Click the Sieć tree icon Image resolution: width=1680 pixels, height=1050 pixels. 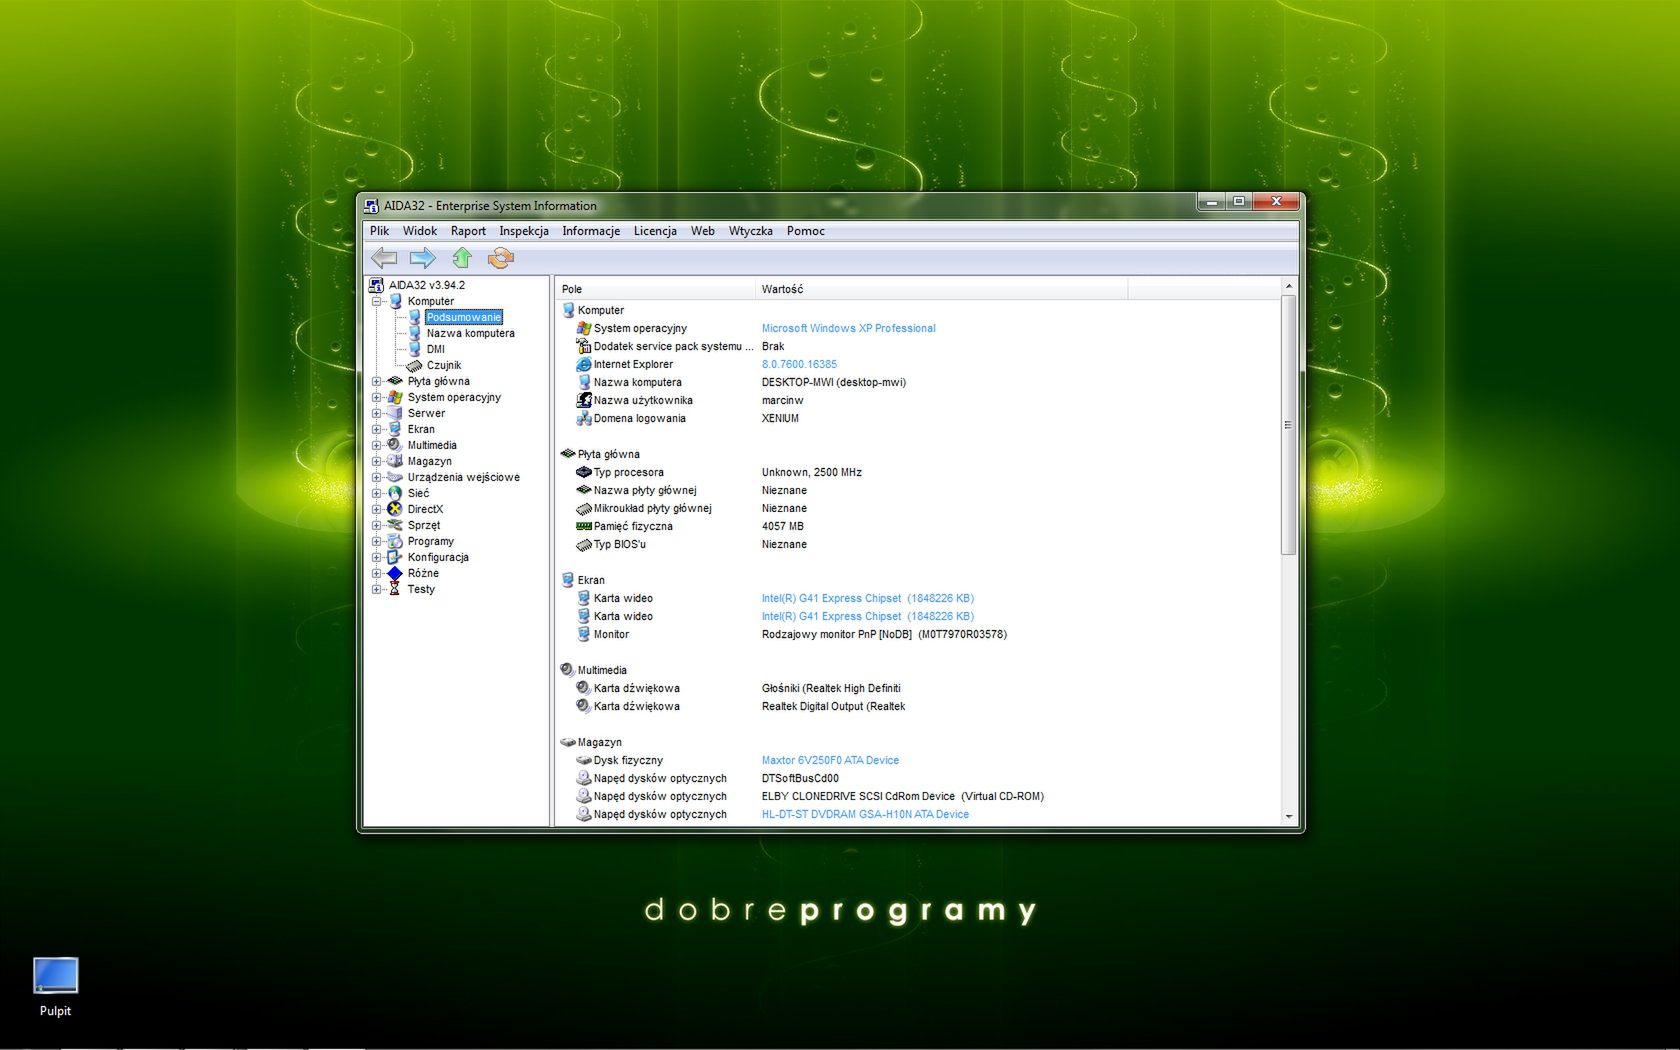tap(395, 493)
